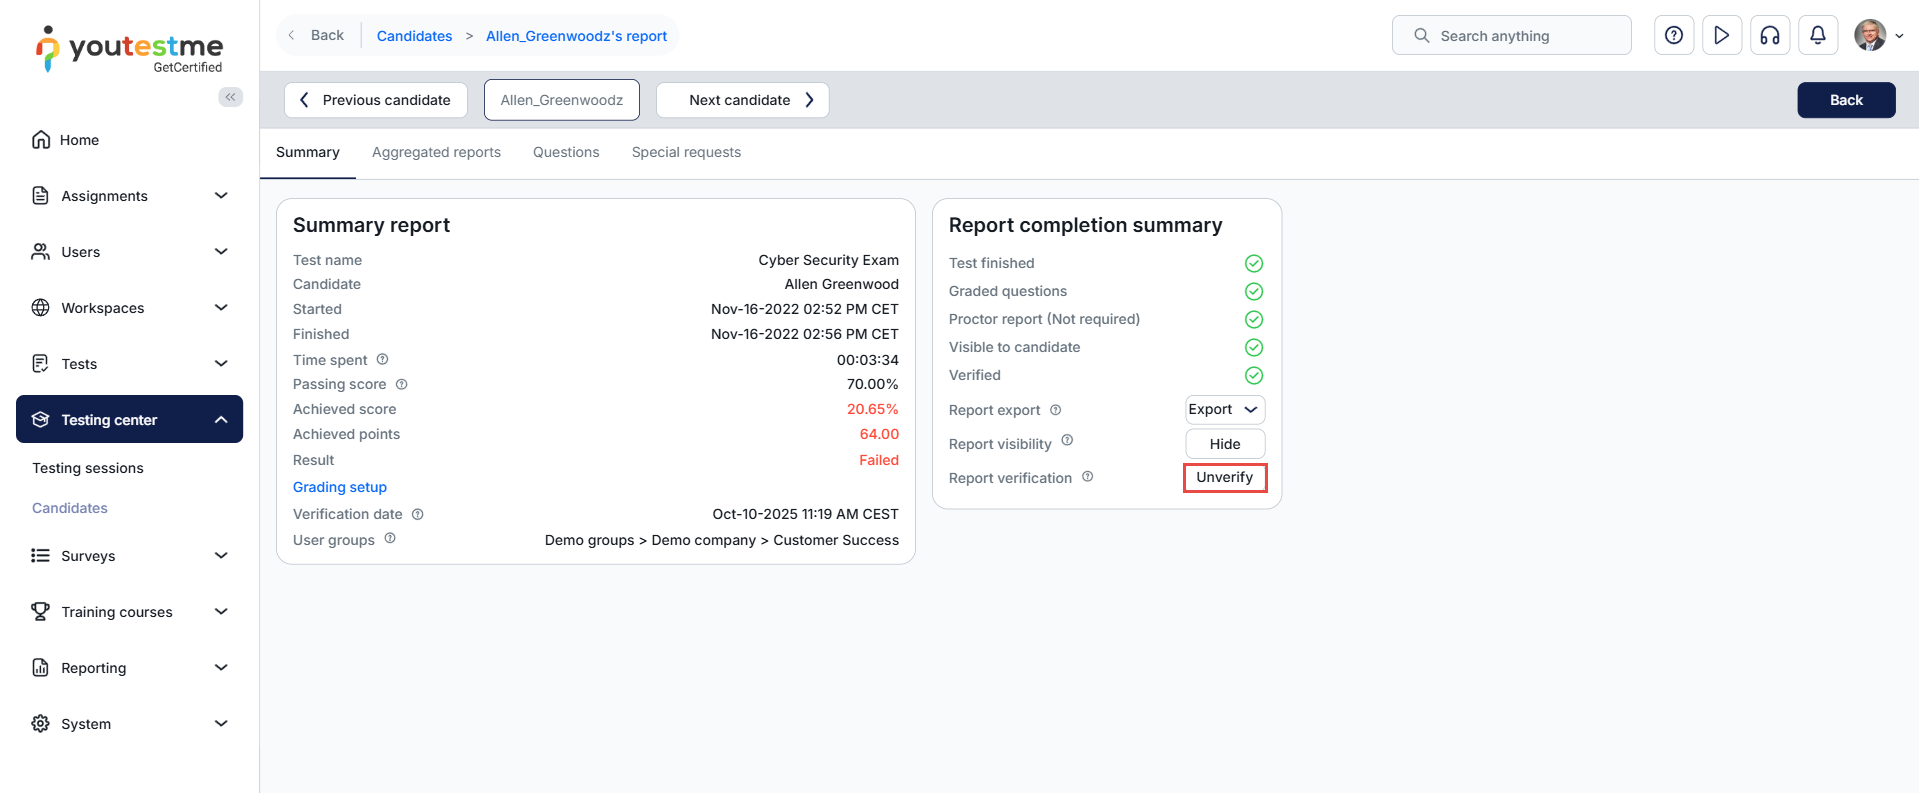The image size is (1919, 793).
Task: Click the info icon beside Time spent
Action: 382,359
